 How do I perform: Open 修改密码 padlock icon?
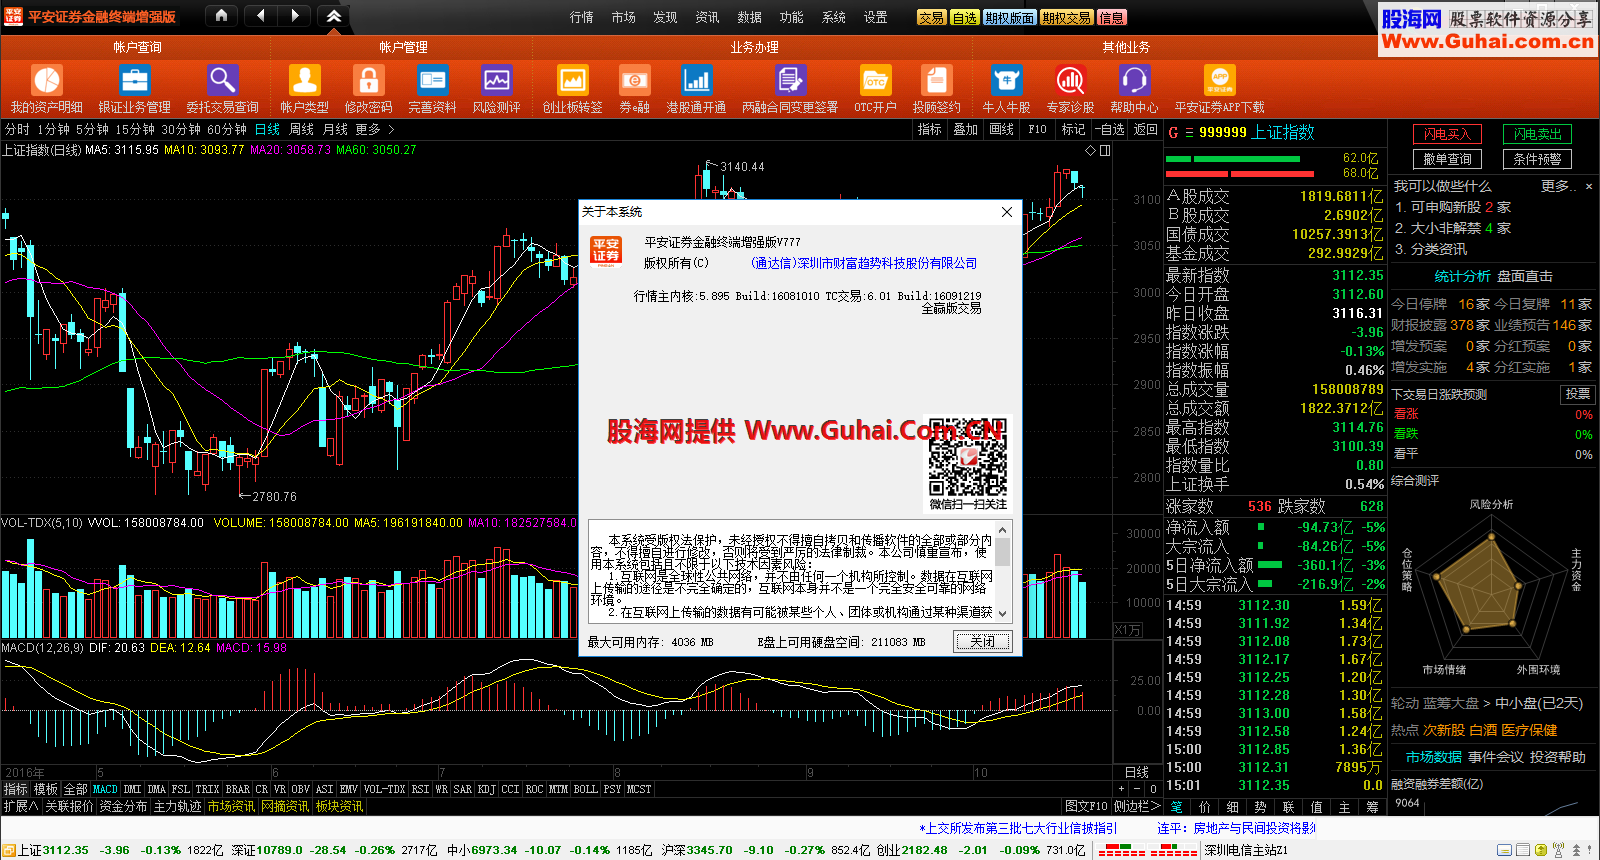(x=368, y=80)
